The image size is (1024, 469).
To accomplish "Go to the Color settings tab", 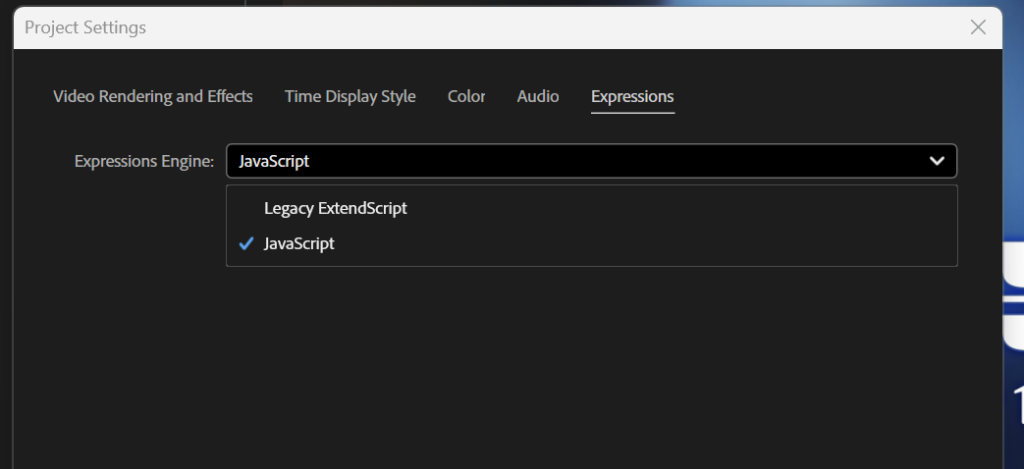I will point(466,97).
